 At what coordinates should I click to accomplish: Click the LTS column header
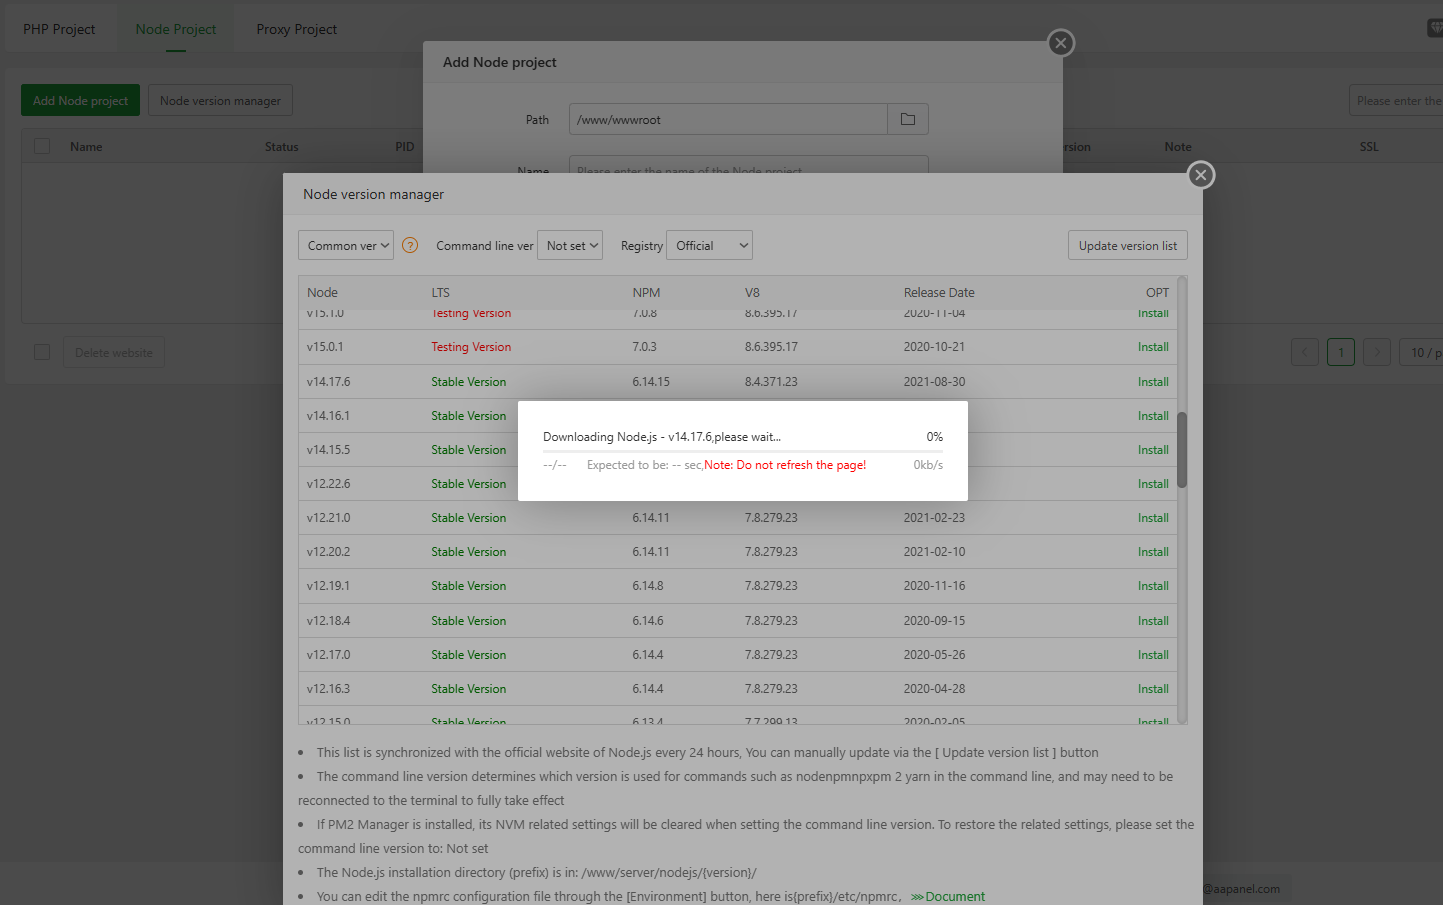[441, 293]
